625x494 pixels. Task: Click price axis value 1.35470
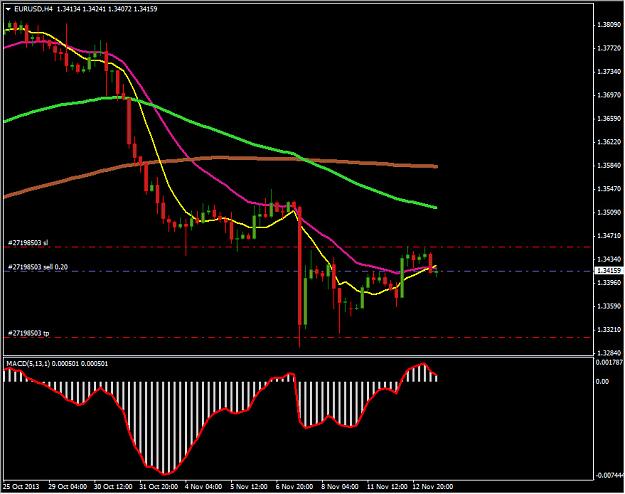(609, 189)
